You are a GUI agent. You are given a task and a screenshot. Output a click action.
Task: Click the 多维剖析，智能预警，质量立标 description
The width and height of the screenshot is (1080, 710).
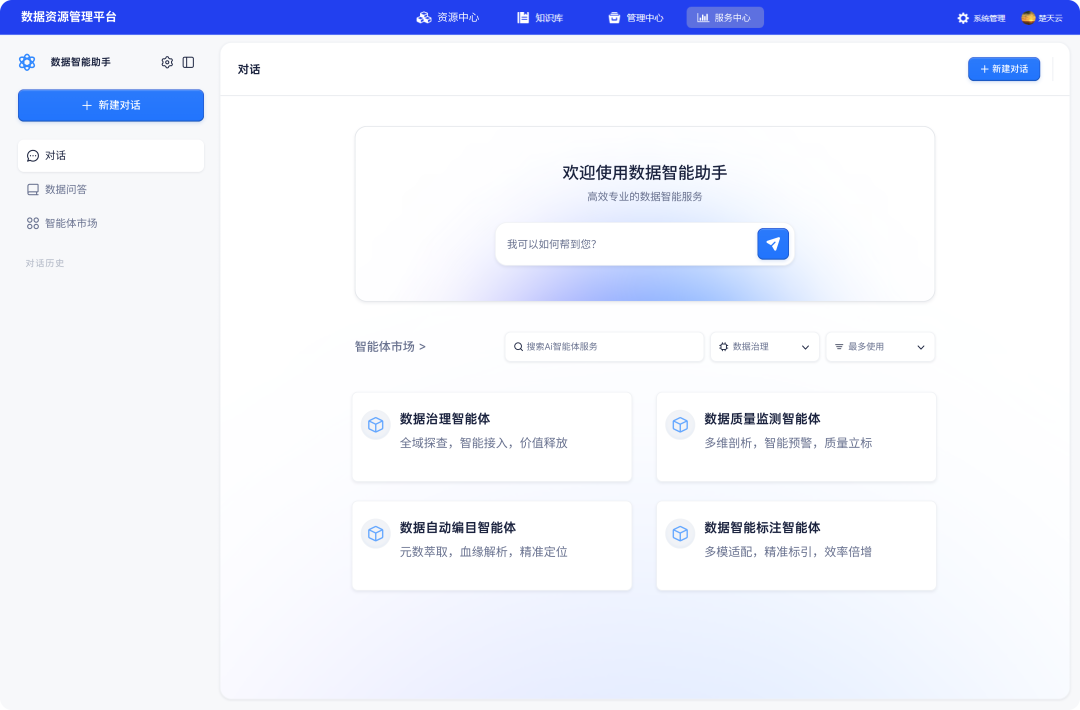point(788,443)
